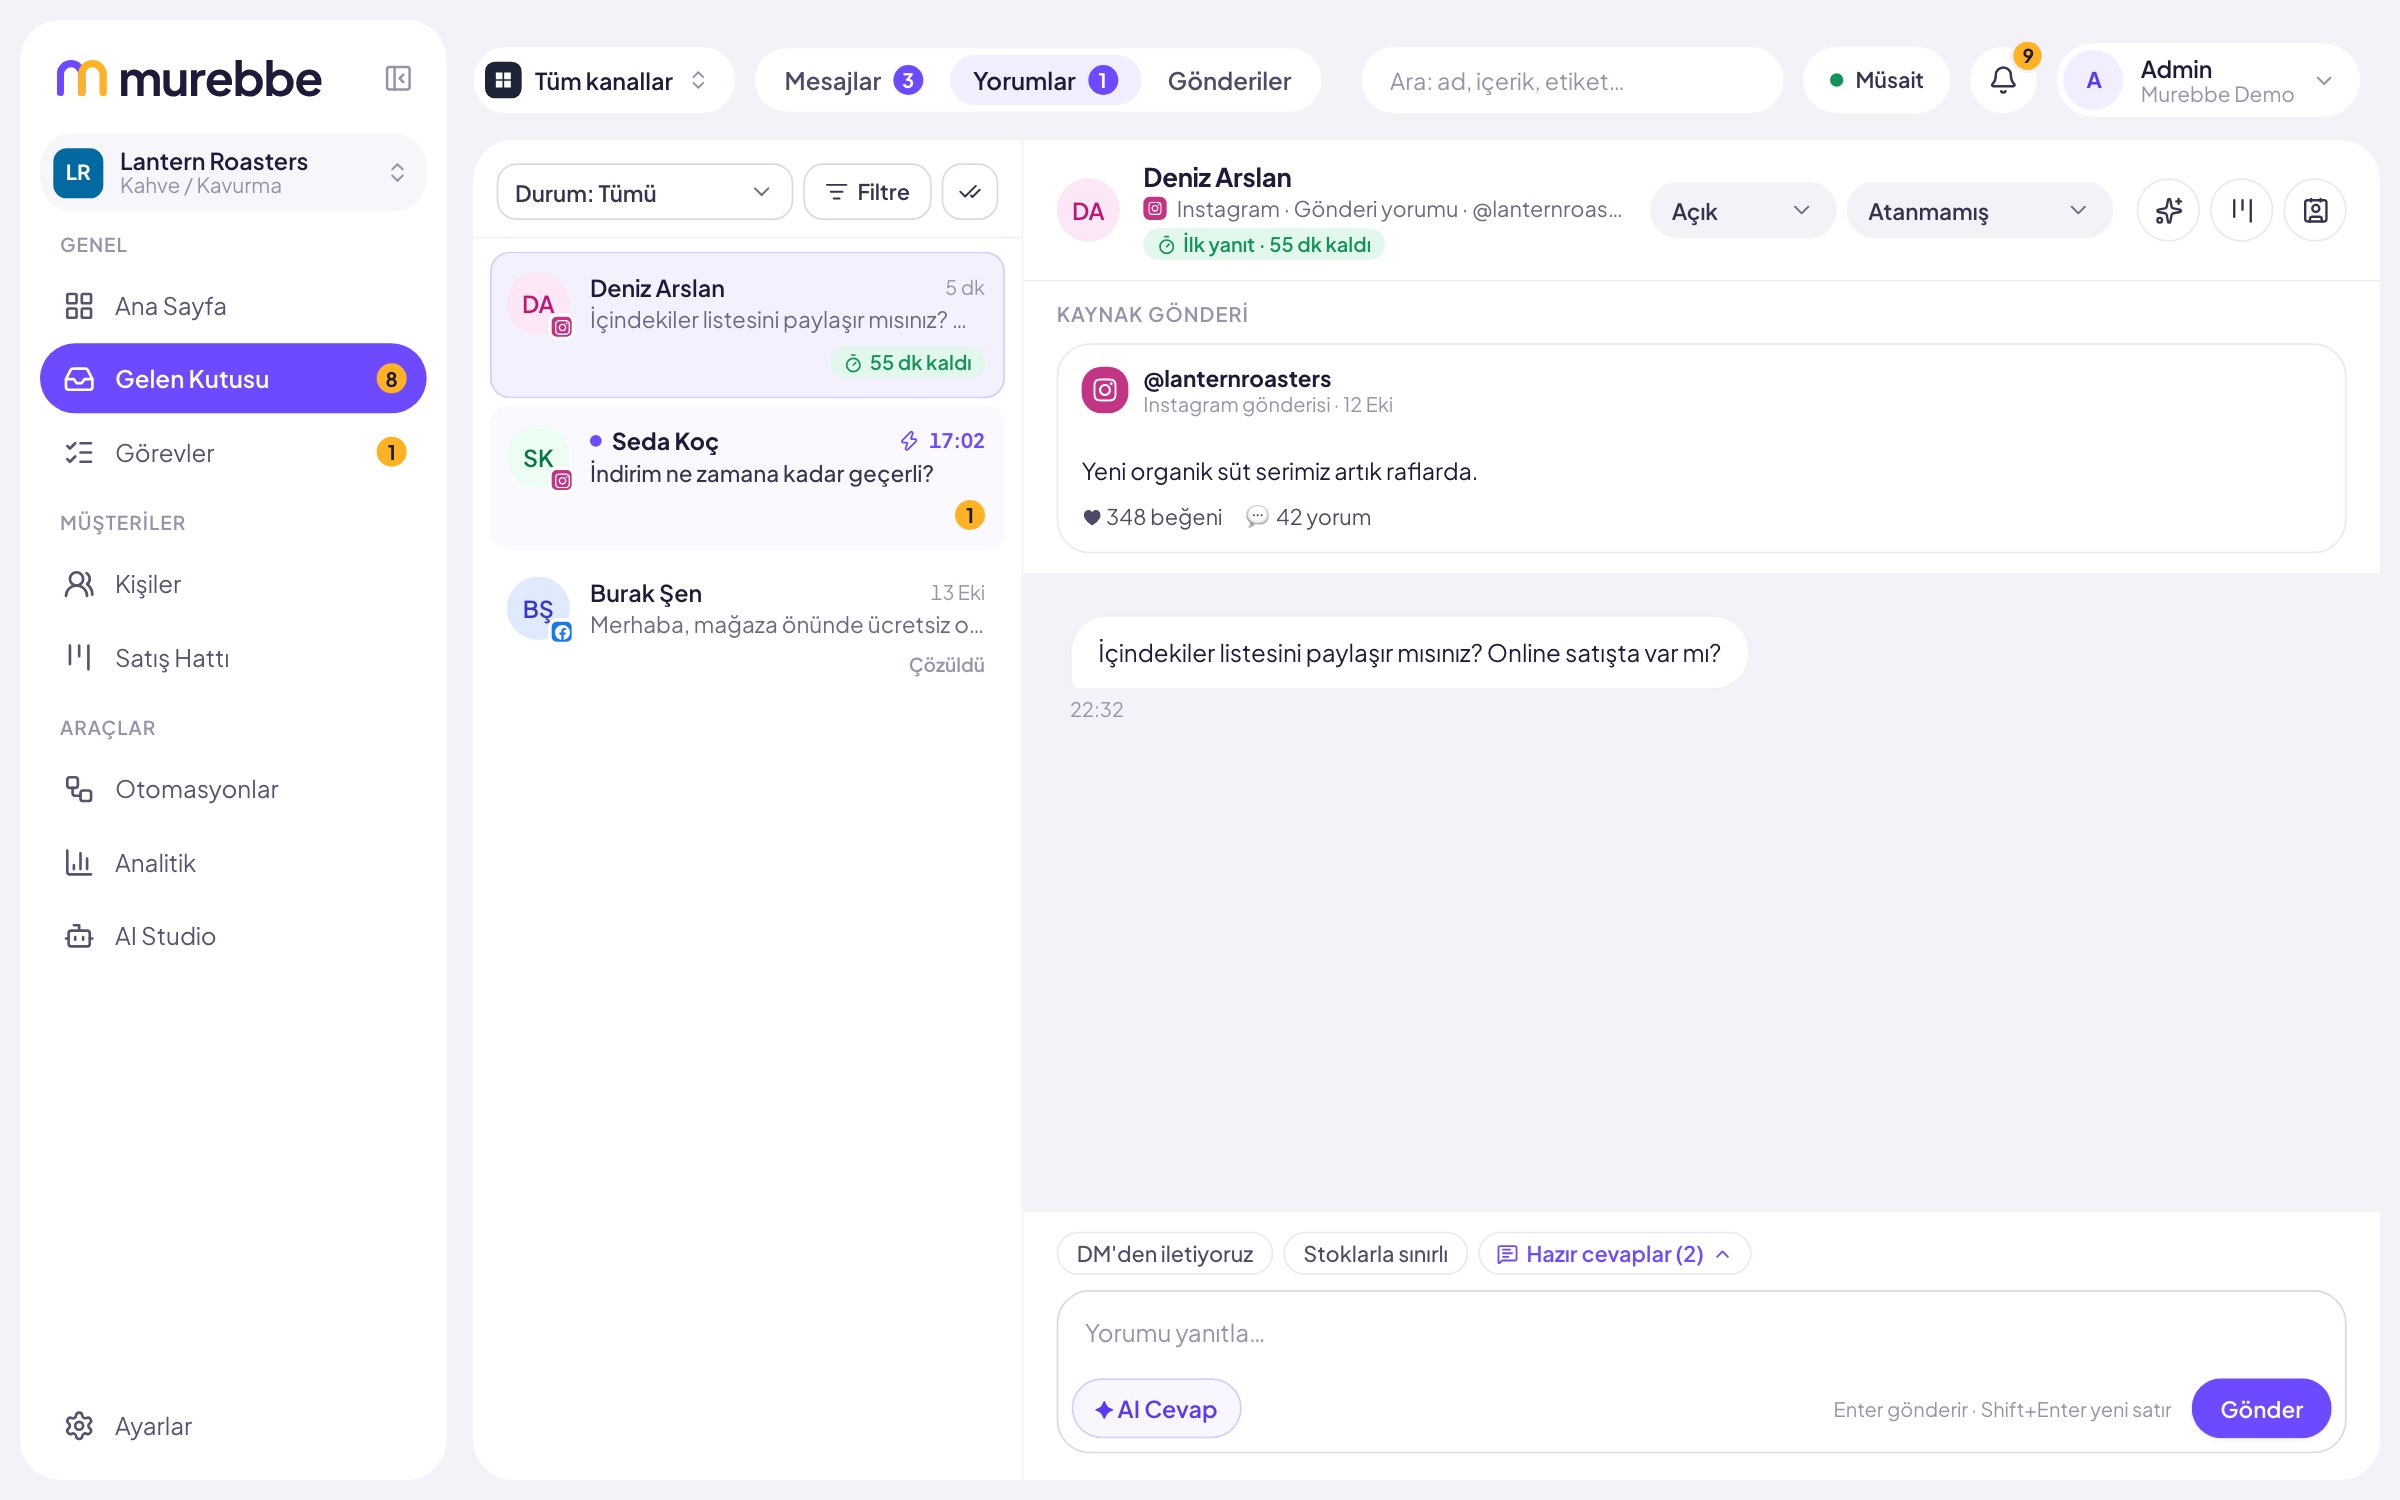The image size is (2400, 1500).
Task: Open contact profile icon in conversation header
Action: click(x=2315, y=211)
